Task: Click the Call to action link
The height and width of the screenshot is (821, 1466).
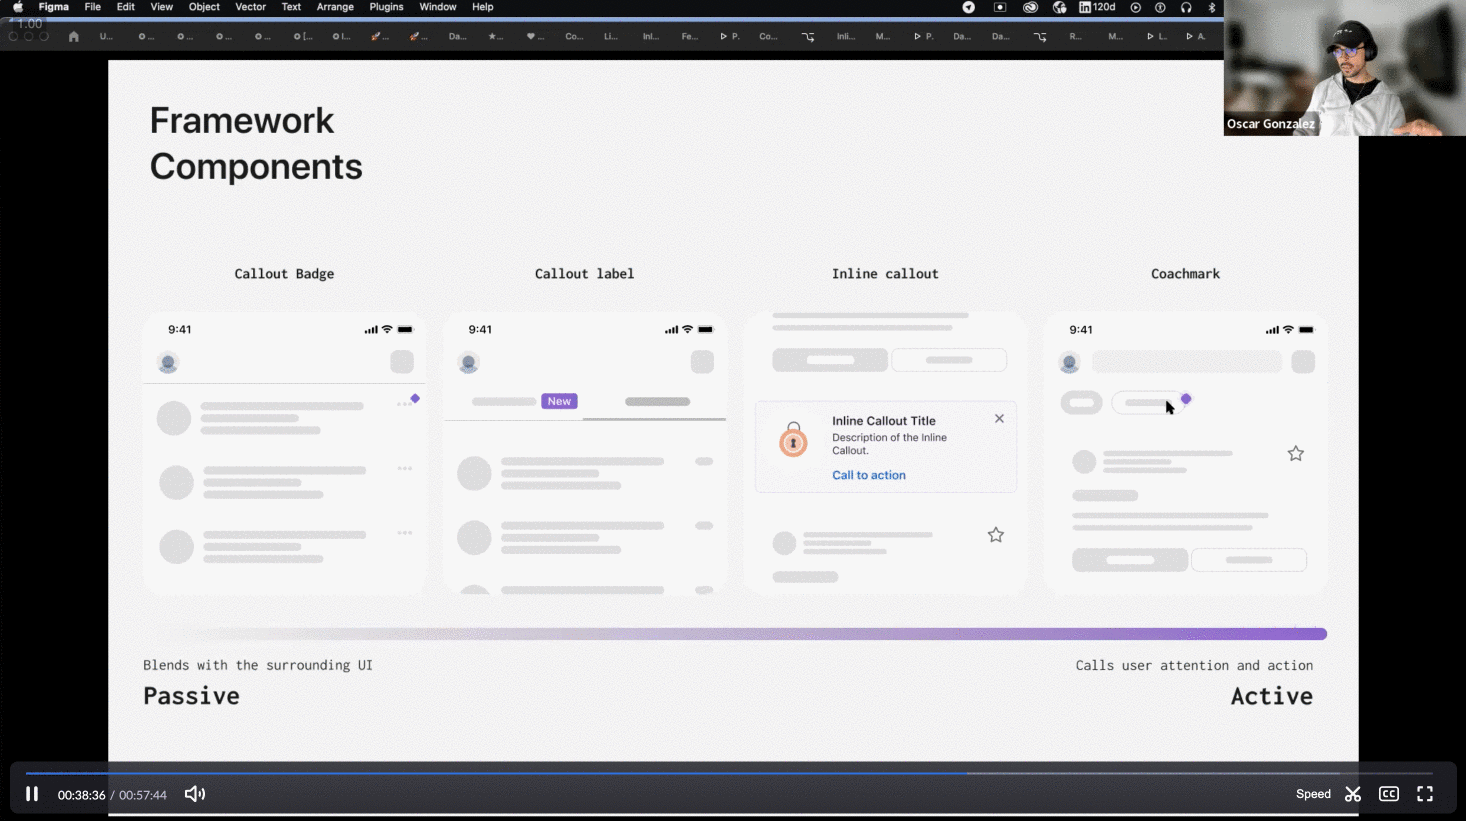Action: pyautogui.click(x=868, y=475)
